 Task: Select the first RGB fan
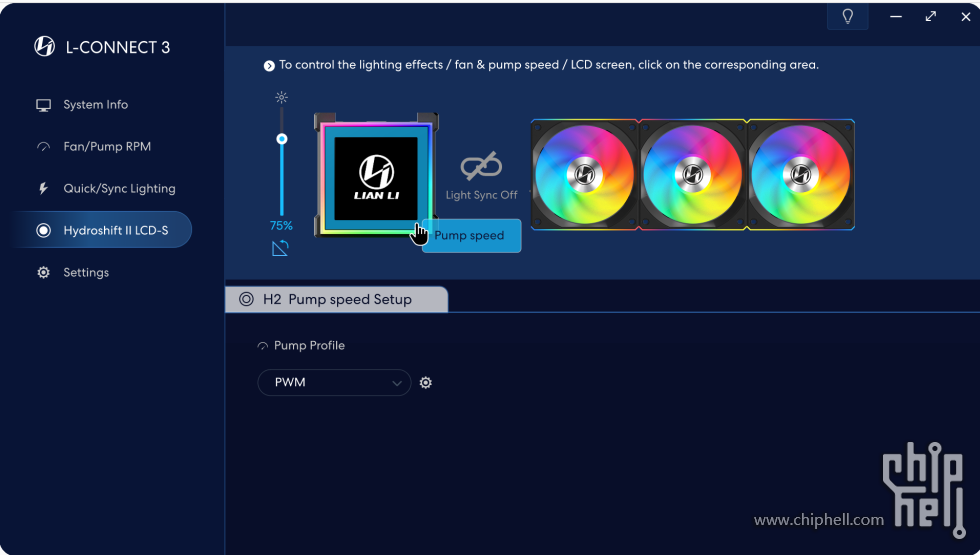pyautogui.click(x=584, y=174)
